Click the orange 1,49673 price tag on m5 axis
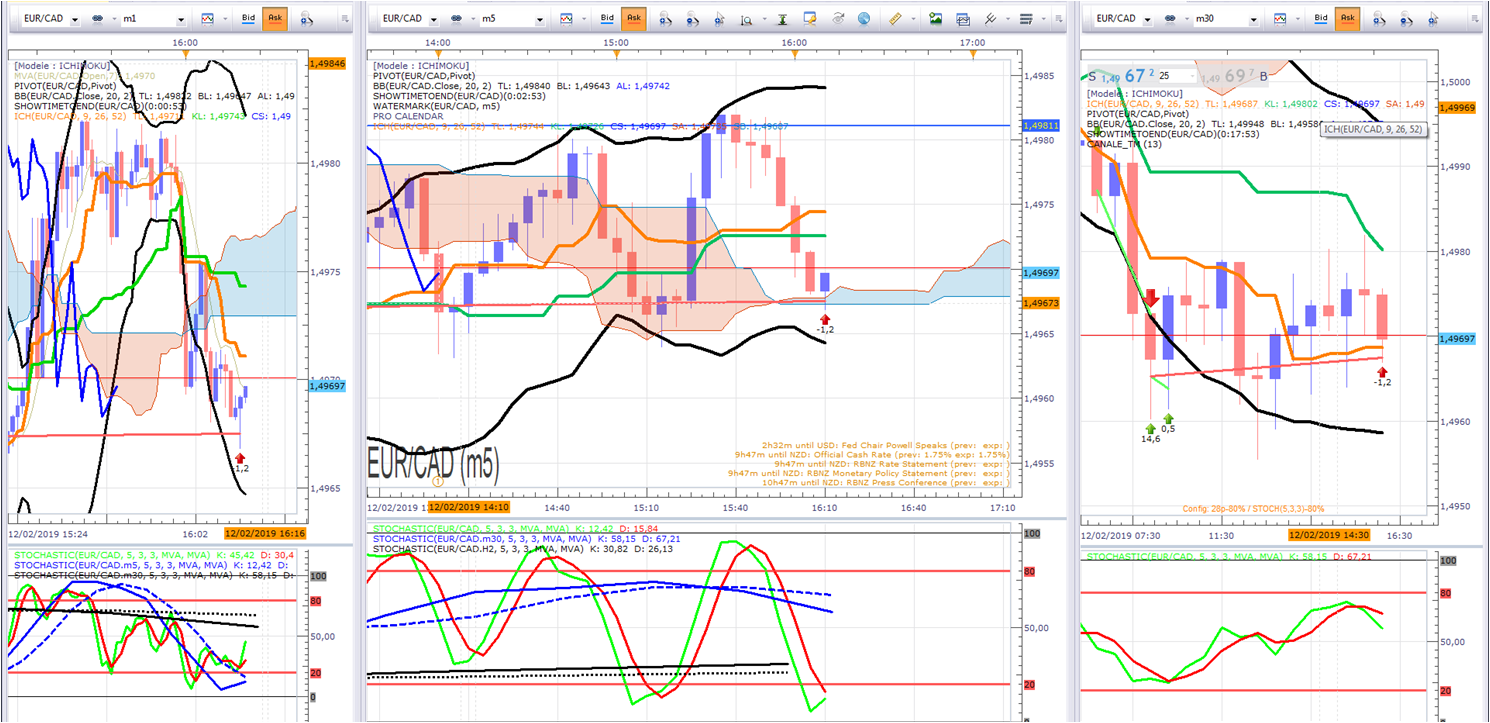Screen dimensions: 1490x723 point(1039,302)
